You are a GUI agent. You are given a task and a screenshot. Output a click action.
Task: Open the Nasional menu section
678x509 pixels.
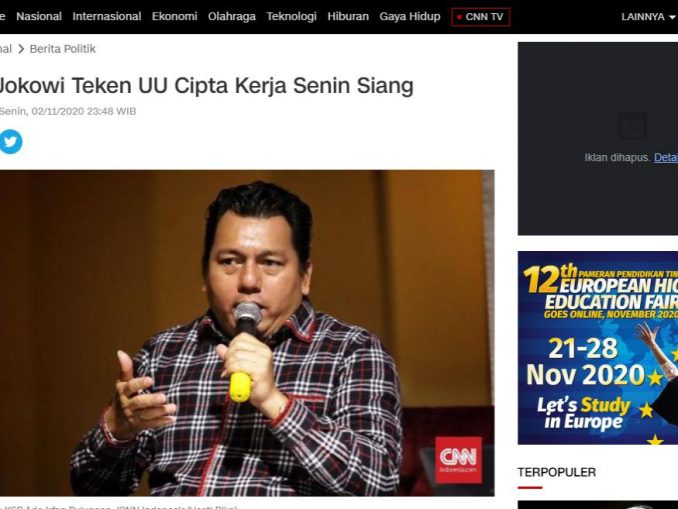coord(39,16)
